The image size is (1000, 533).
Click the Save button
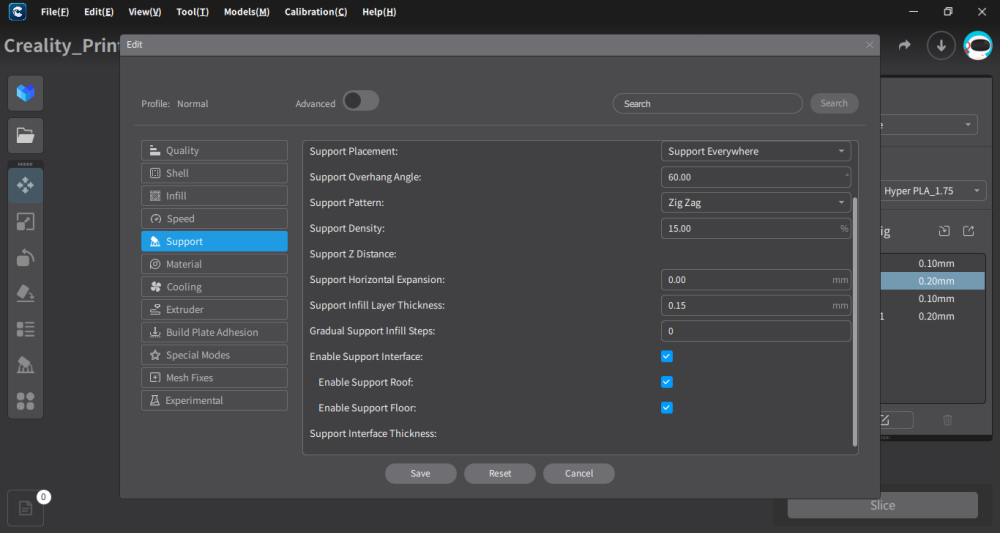click(420, 474)
